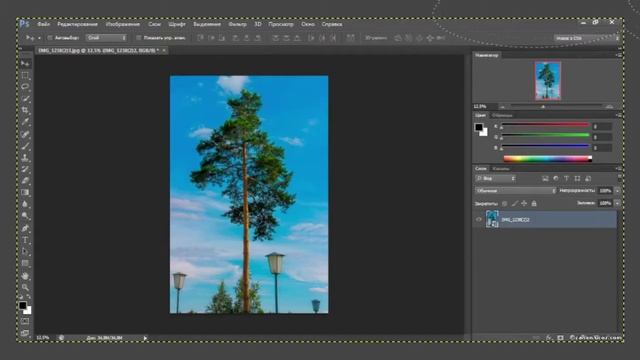
Task: Open the Файл menu
Action: click(44, 24)
